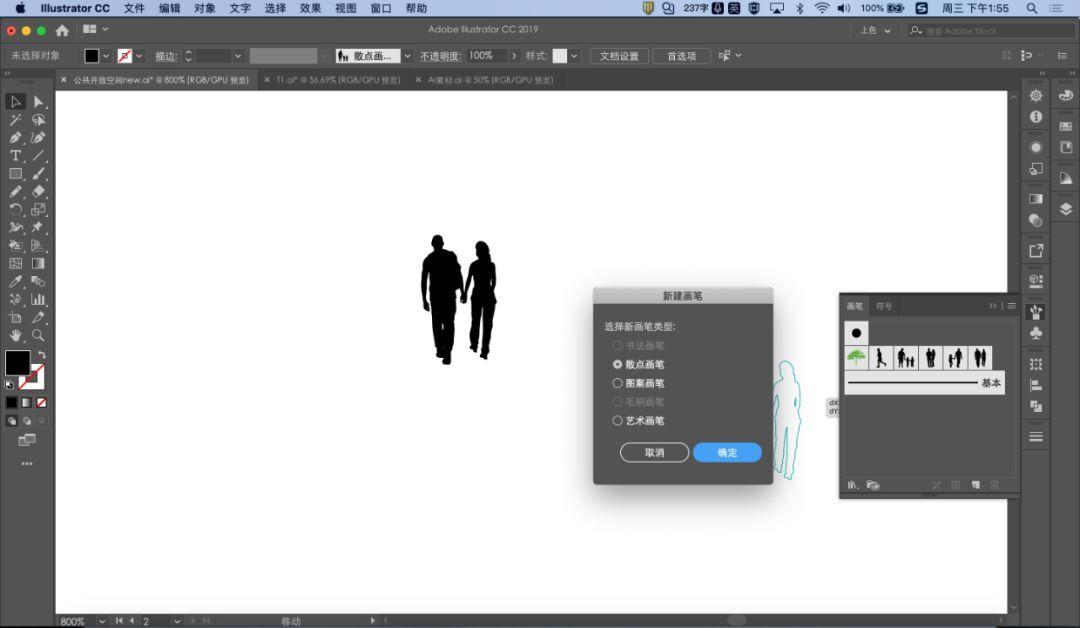Switch to Draw Behind mode
1080x628 pixels.
point(27,421)
